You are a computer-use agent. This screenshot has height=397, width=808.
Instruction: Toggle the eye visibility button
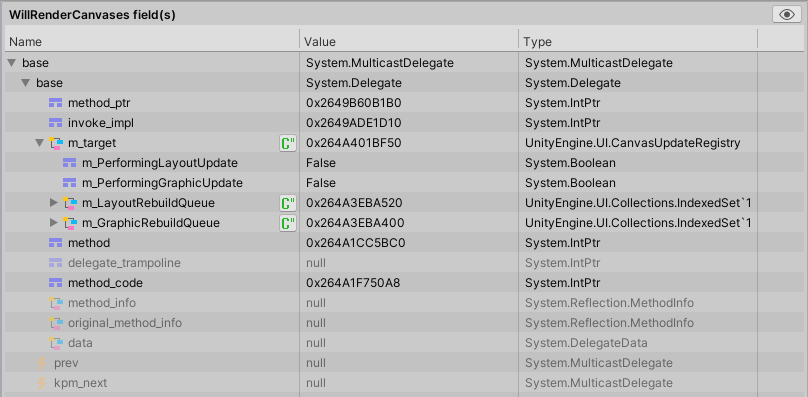(786, 14)
